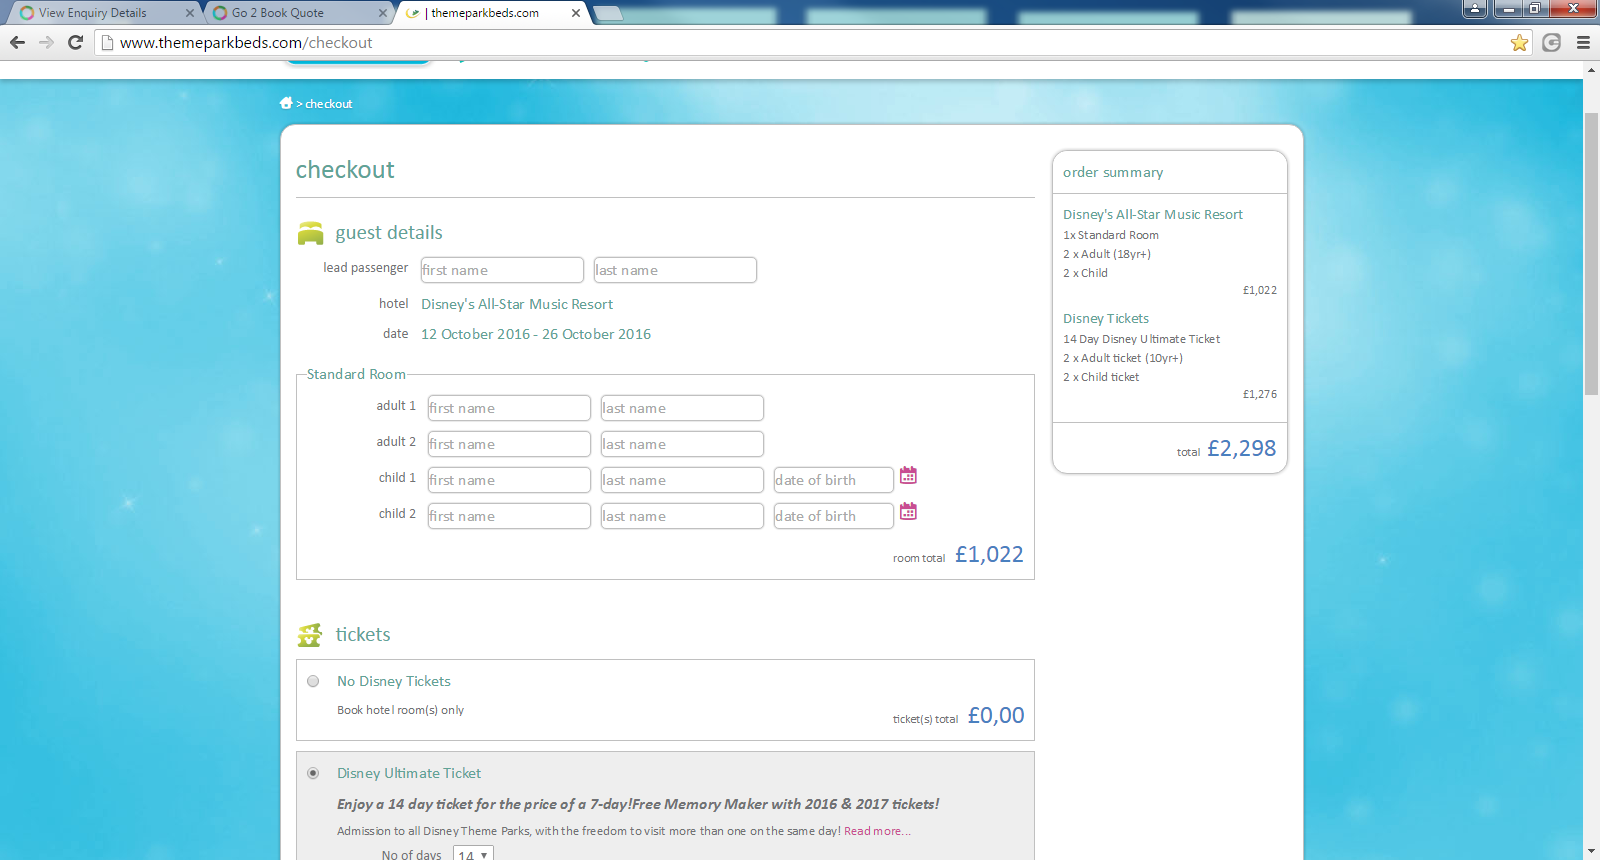The height and width of the screenshot is (860, 1600).
Task: Select No Disney Tickets radio option
Action: tap(313, 681)
